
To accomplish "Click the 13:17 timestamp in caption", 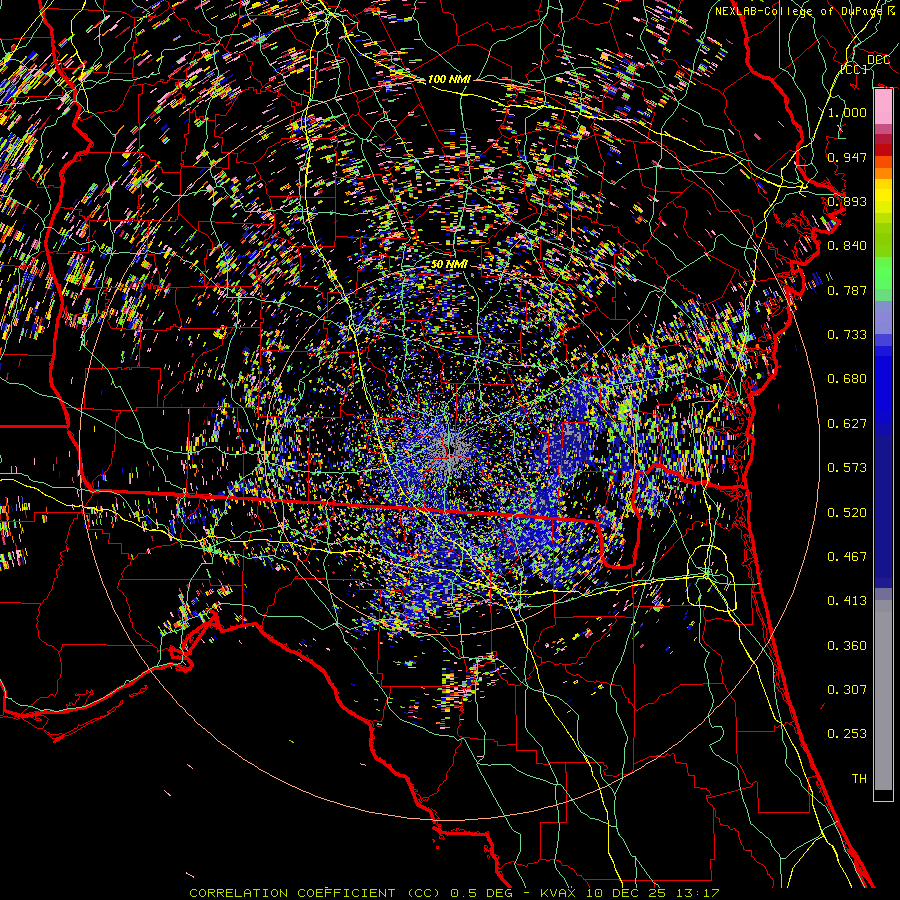I will point(696,893).
